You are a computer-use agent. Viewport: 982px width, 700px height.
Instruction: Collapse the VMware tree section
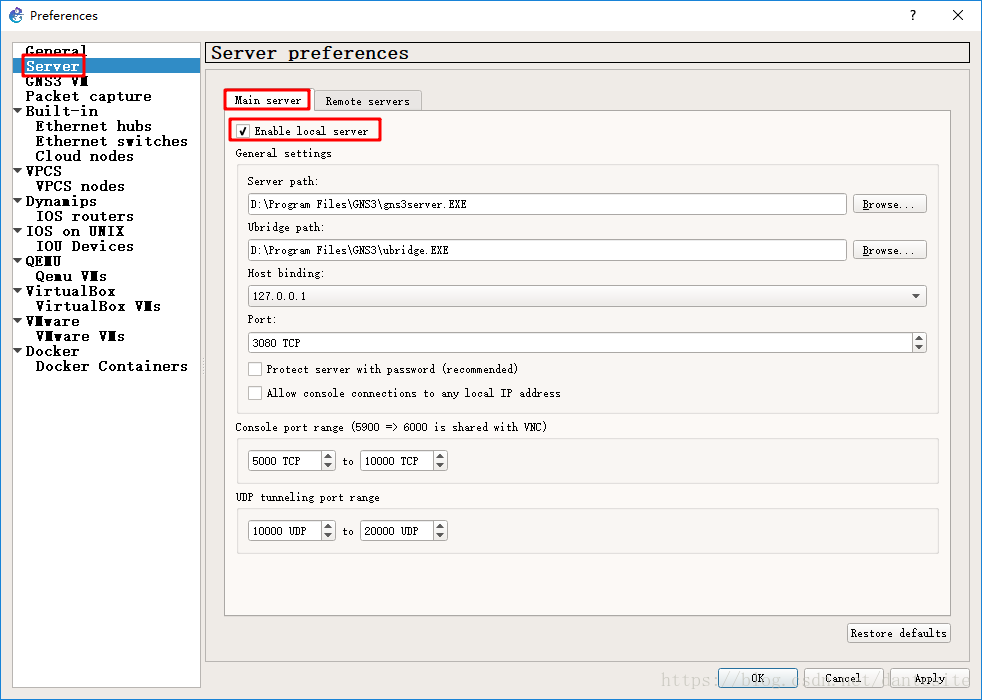18,321
